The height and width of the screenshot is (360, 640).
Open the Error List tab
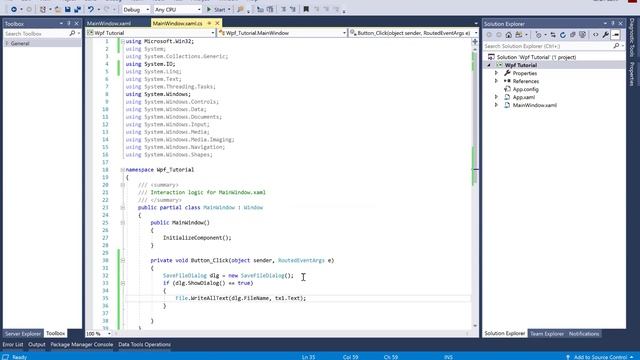pos(13,344)
